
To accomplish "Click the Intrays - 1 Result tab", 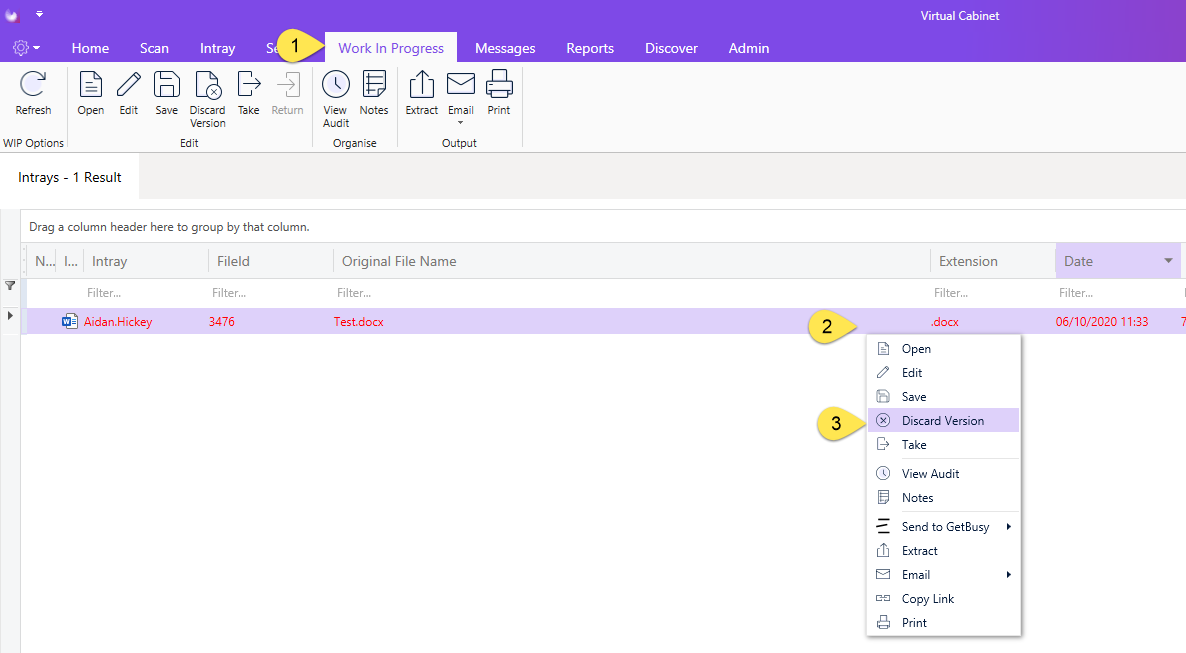I will click(70, 177).
